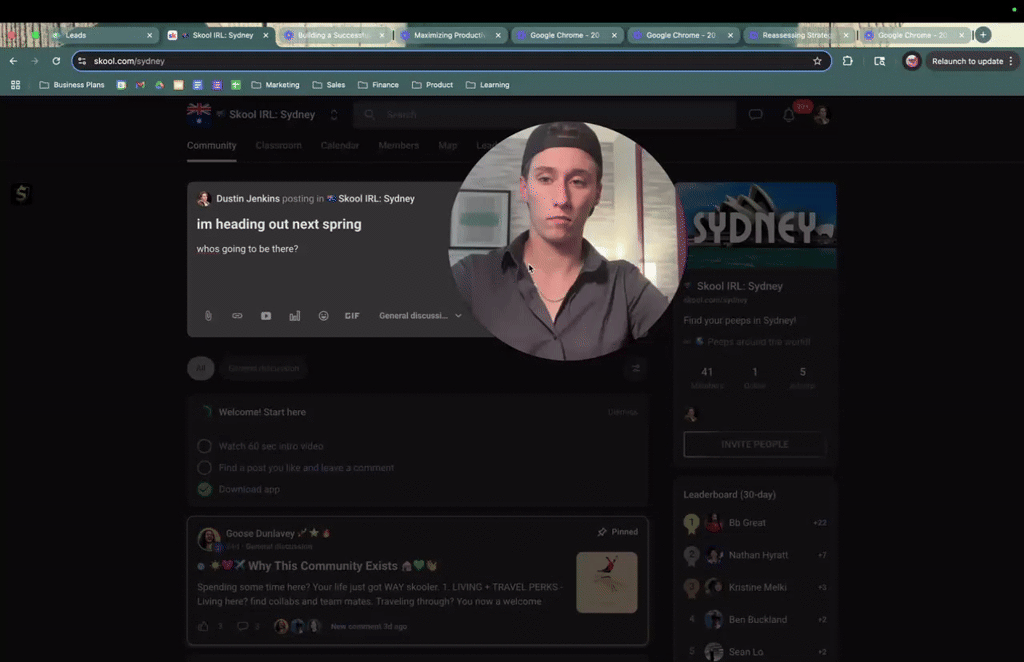Screen dimensions: 1024x662
Task: Open Bb Great on the leaderboard
Action: (x=746, y=523)
